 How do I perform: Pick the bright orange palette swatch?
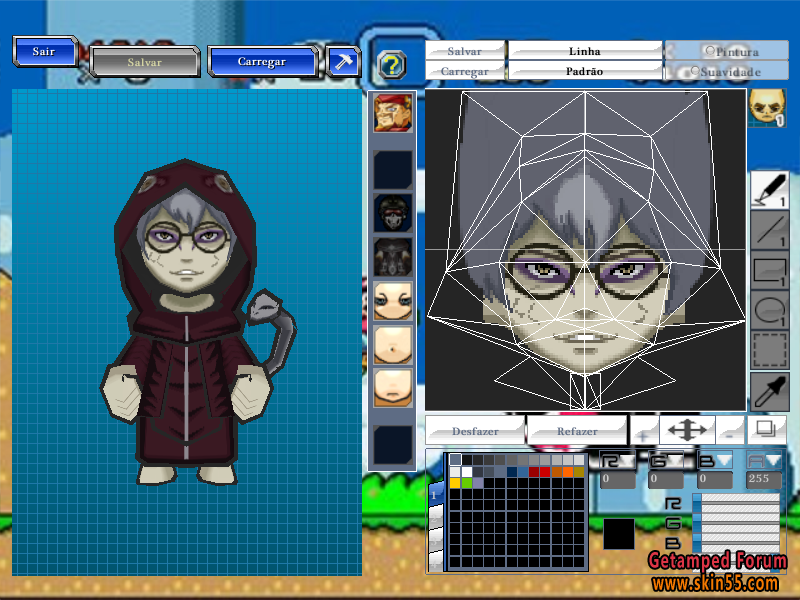point(567,471)
